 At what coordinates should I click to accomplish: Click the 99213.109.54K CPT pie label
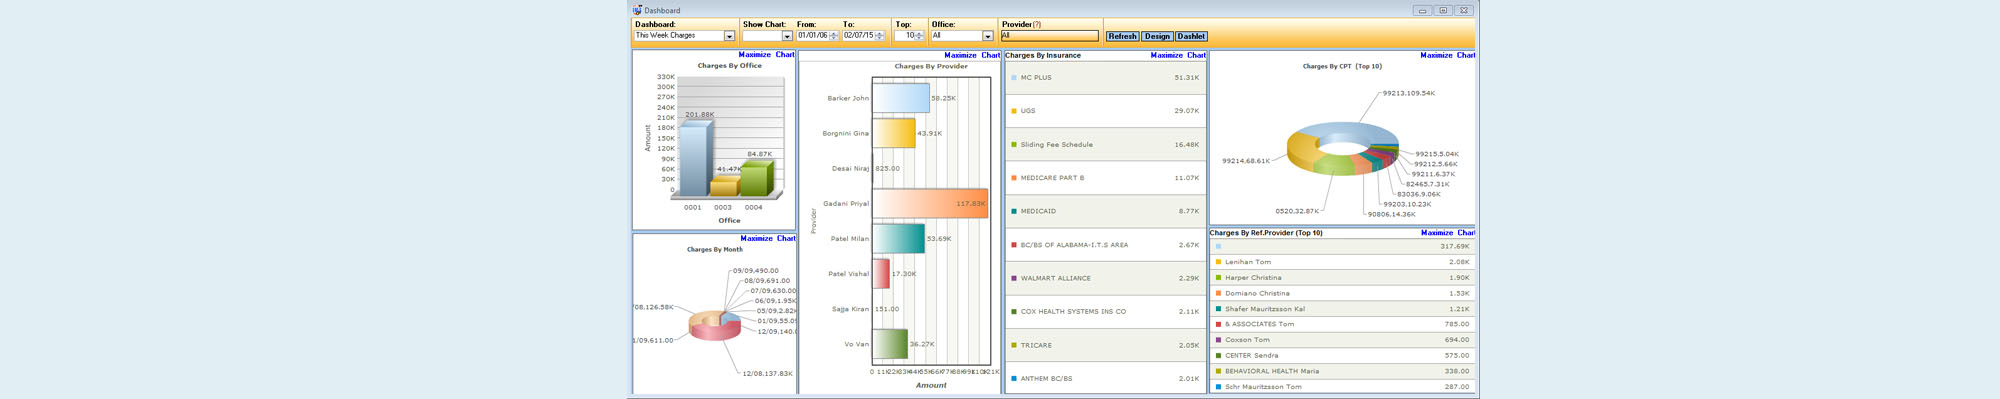(1409, 93)
